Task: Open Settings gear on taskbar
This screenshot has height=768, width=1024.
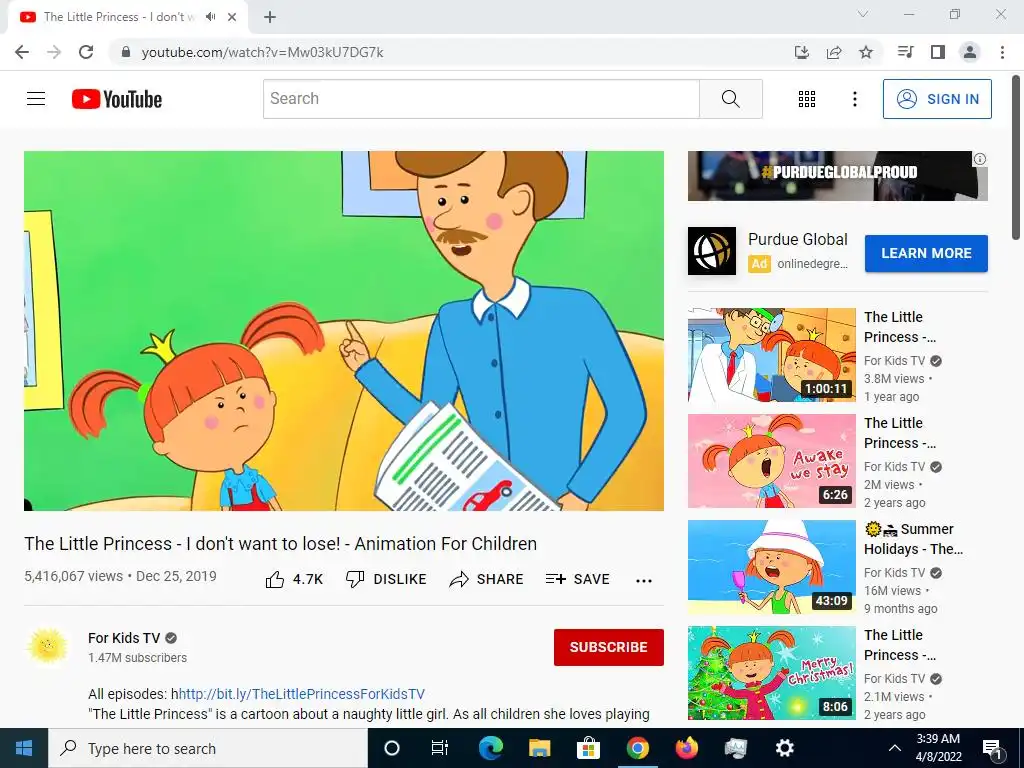Action: click(784, 748)
